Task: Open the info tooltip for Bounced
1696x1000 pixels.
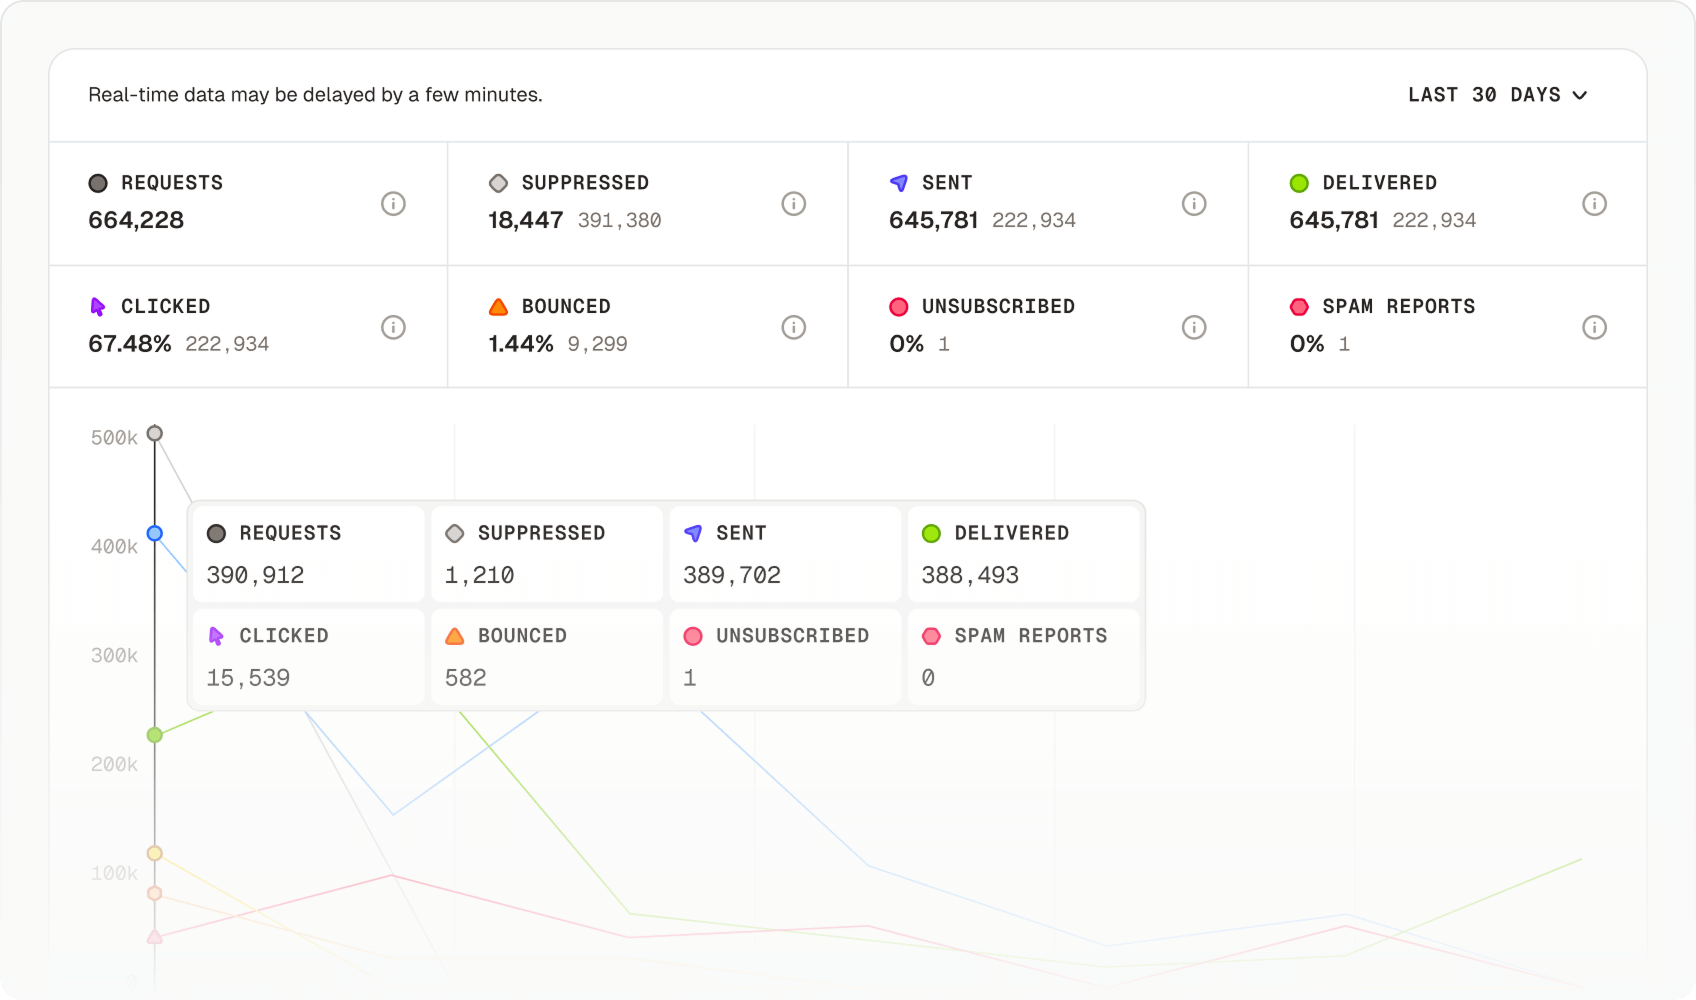Action: coord(794,327)
